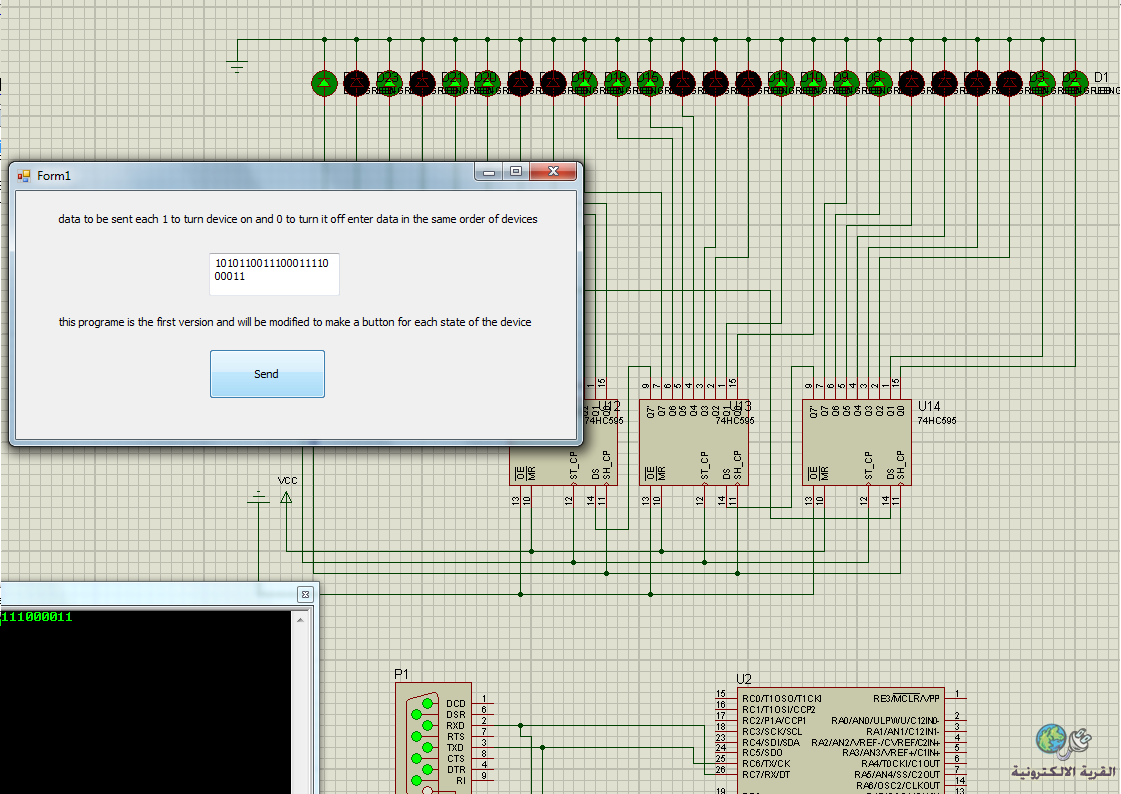Click the lit LED overlapped by the D23 label
Image resolution: width=1121 pixels, height=794 pixels.
(x=390, y=83)
